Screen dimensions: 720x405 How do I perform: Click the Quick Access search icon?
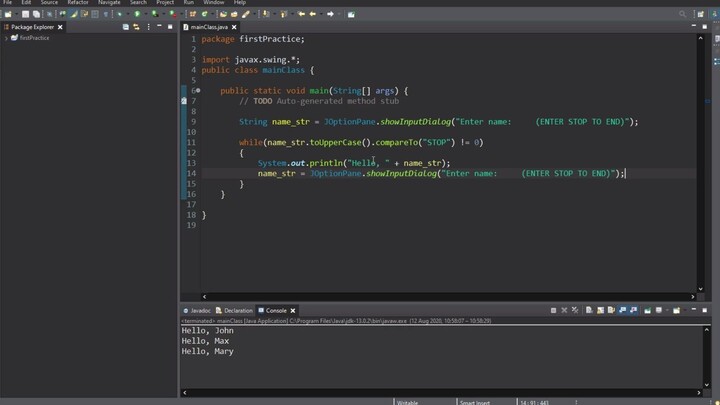(682, 14)
